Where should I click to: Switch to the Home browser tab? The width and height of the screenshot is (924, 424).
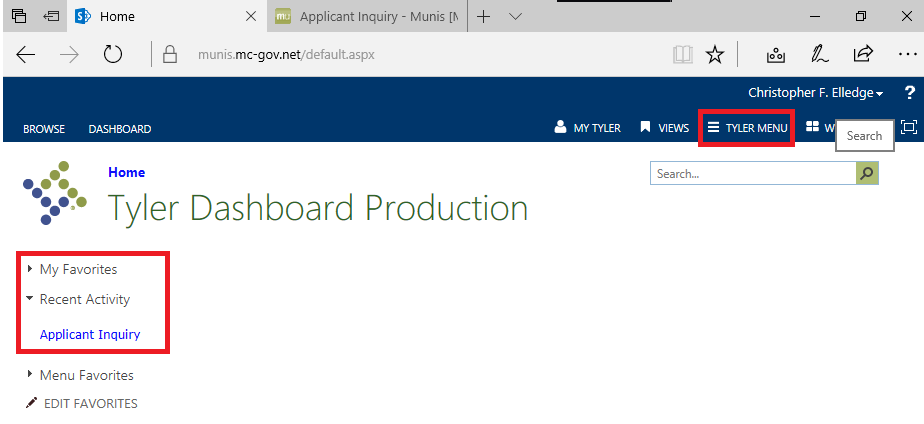click(x=168, y=16)
